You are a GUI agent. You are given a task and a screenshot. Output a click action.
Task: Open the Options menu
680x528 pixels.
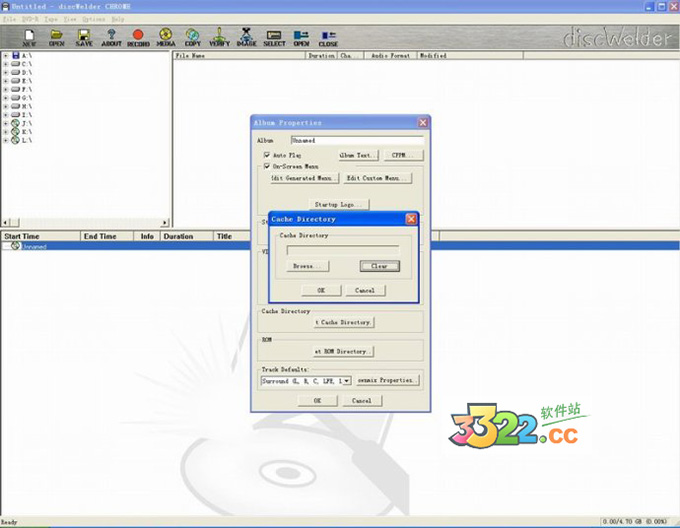coord(94,19)
